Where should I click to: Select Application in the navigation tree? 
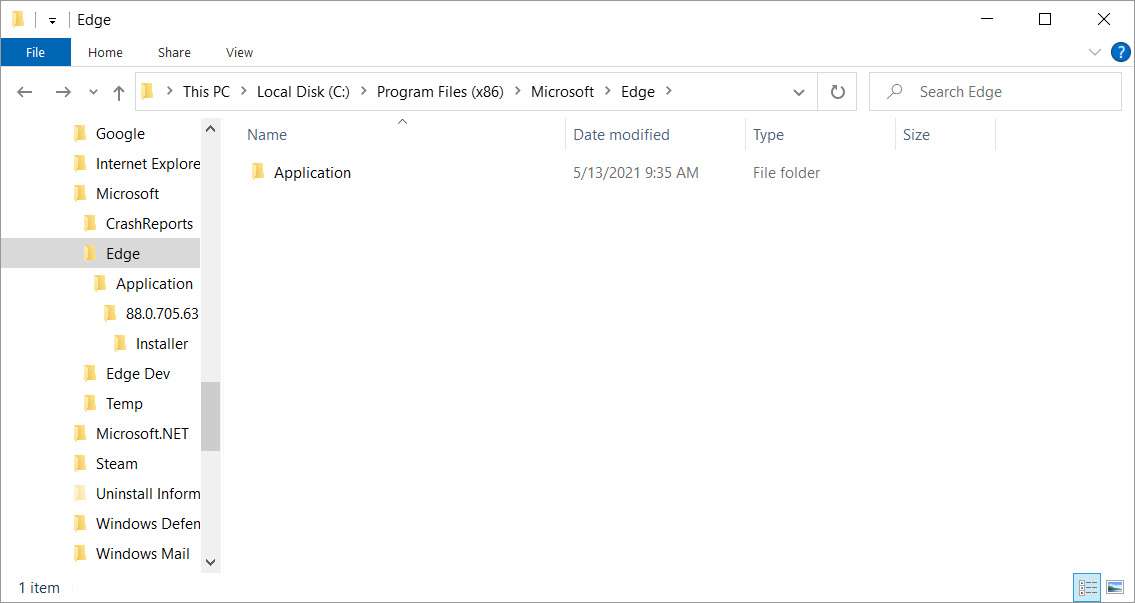click(x=154, y=284)
